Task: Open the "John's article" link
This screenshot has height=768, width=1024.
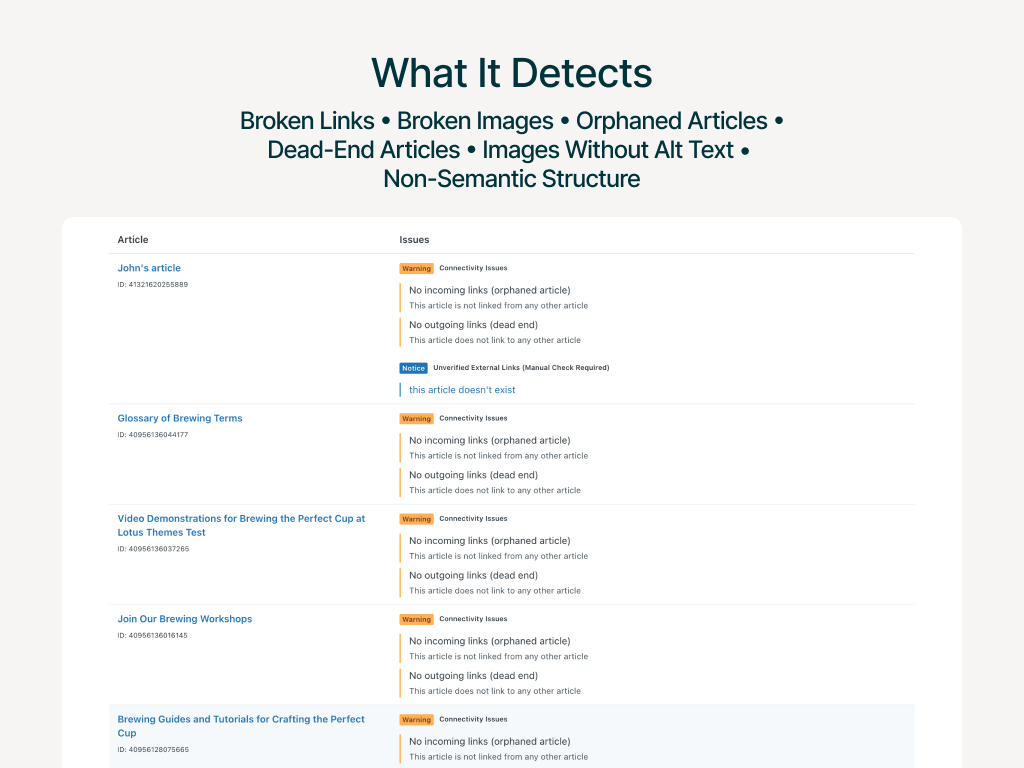Action: pyautogui.click(x=149, y=268)
